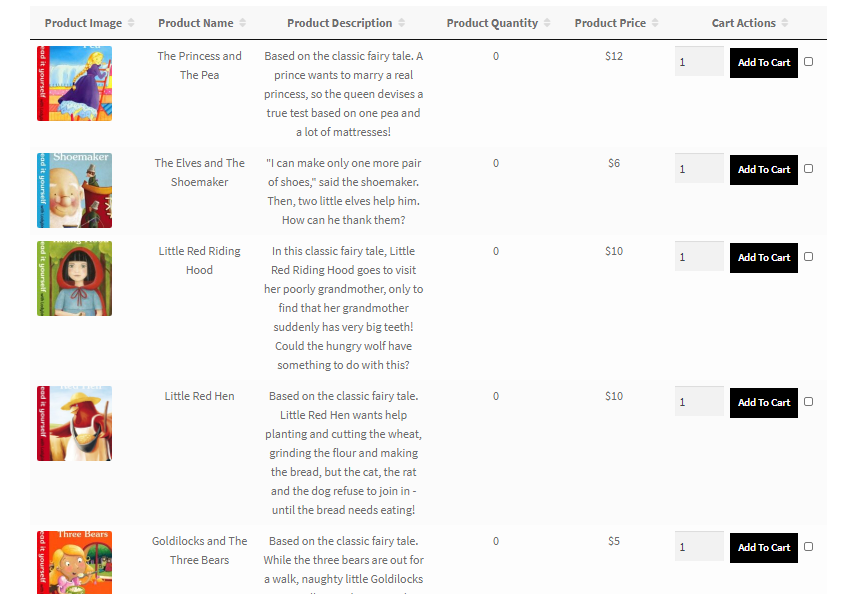Add Little Red Hen to cart

point(764,403)
